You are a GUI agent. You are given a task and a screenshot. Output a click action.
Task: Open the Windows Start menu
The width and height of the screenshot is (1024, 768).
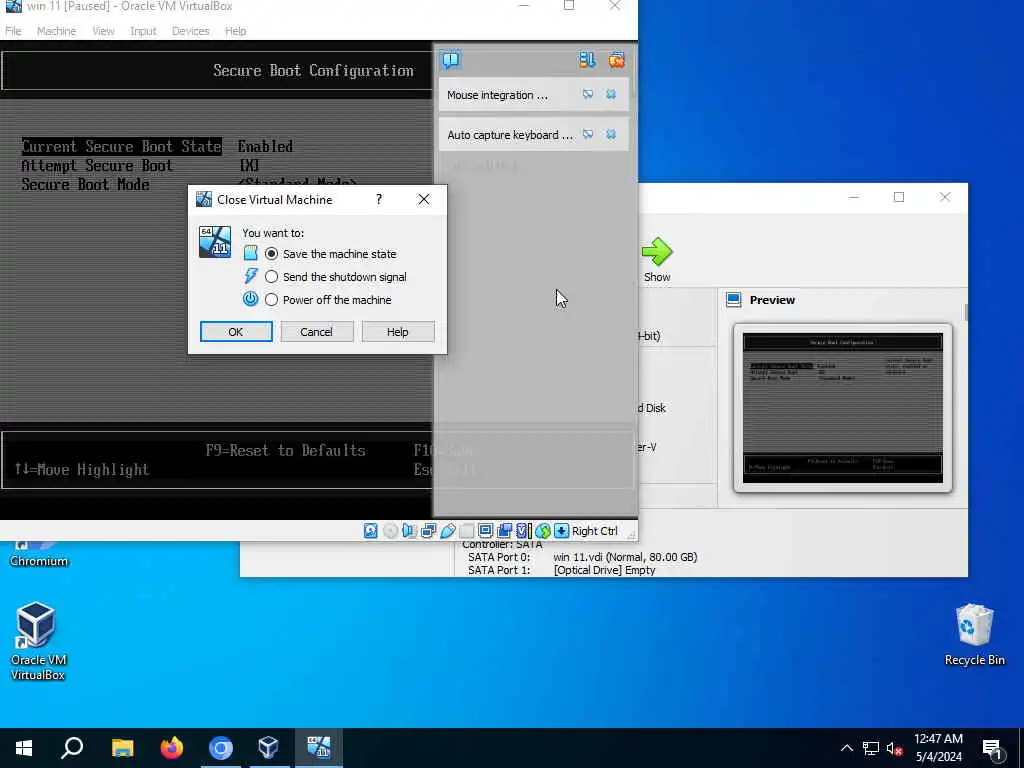24,748
